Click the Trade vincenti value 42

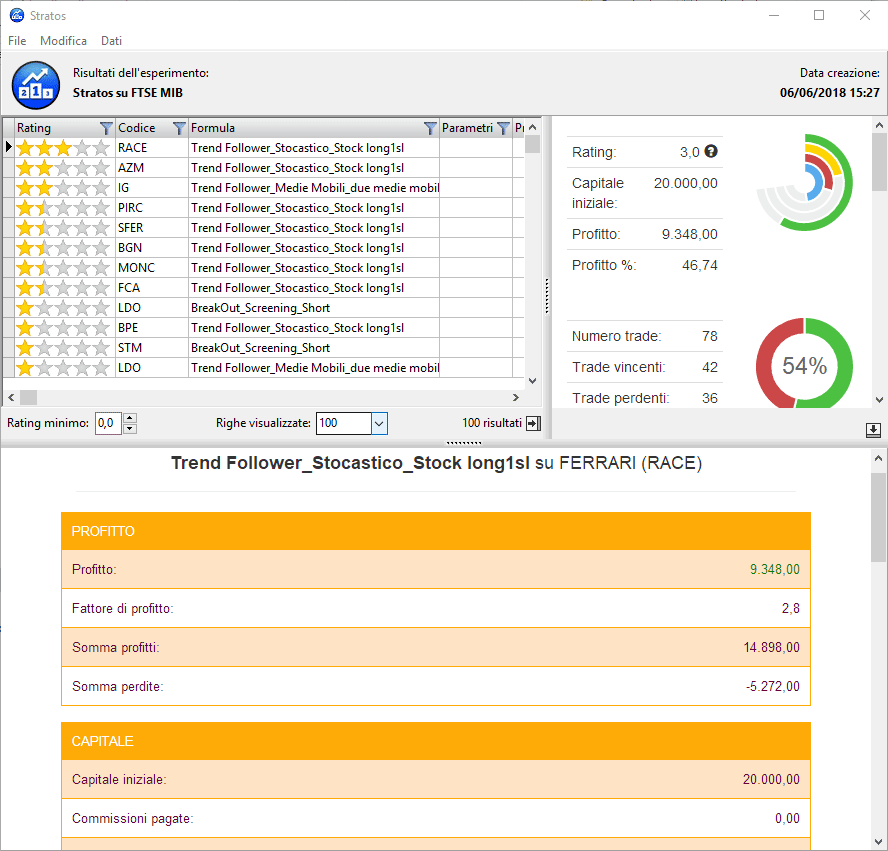pos(710,367)
